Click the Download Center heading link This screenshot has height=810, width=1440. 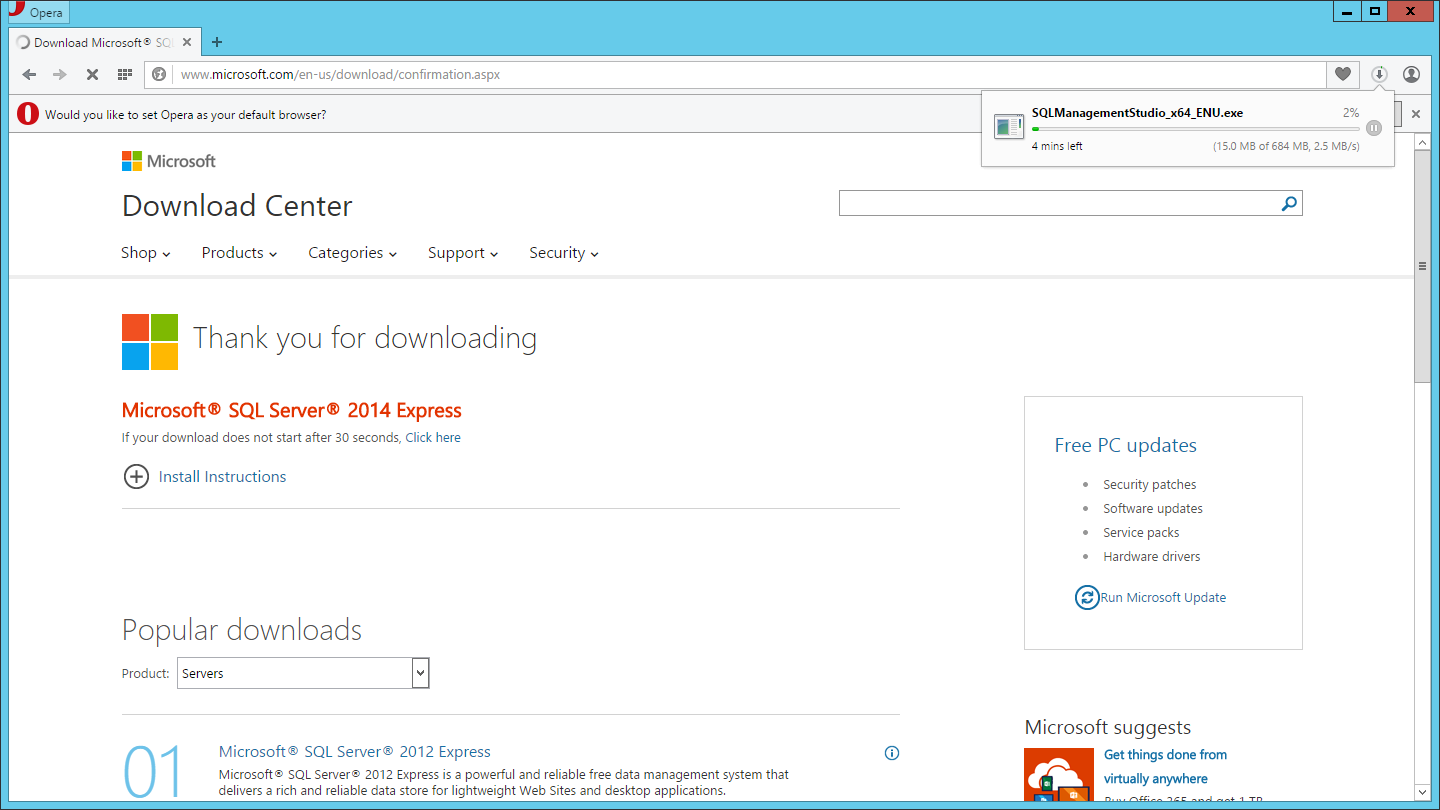coord(237,206)
